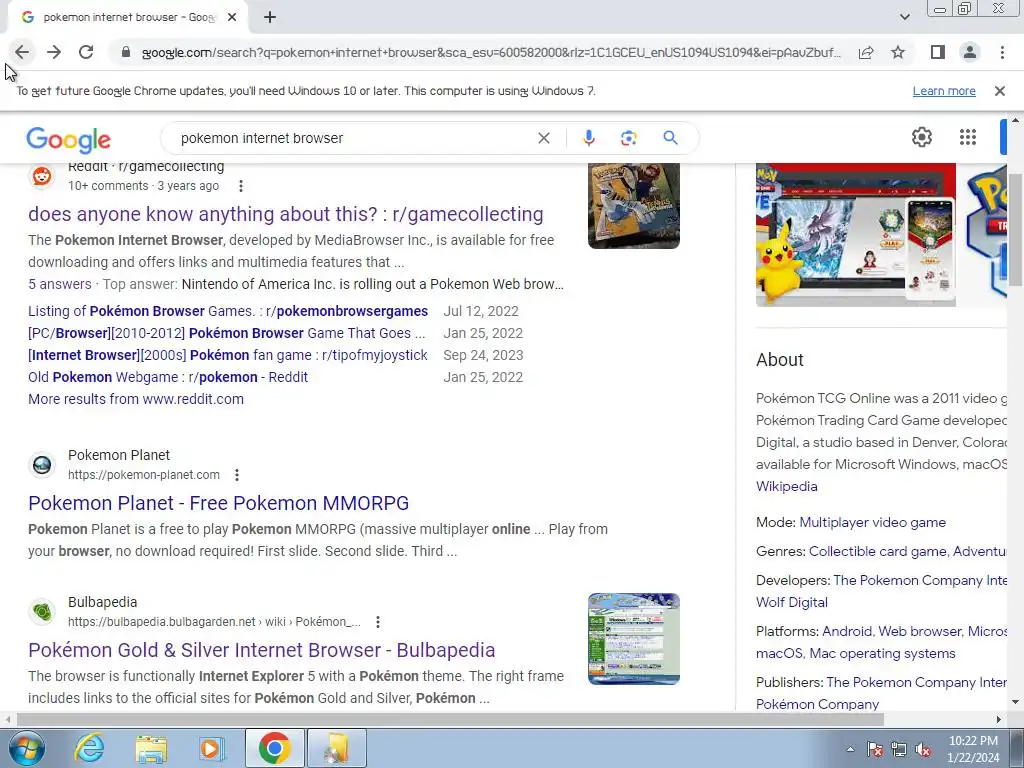Clear the search box text

click(543, 138)
